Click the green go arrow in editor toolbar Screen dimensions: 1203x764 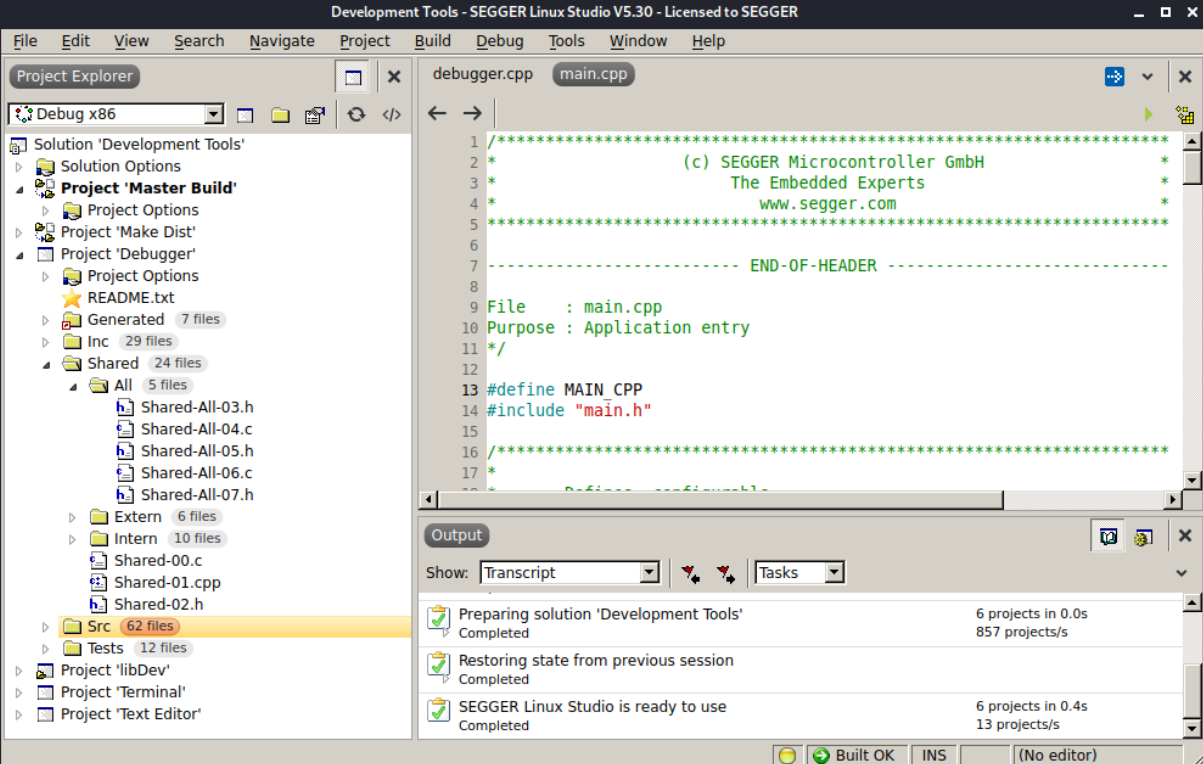click(1148, 114)
